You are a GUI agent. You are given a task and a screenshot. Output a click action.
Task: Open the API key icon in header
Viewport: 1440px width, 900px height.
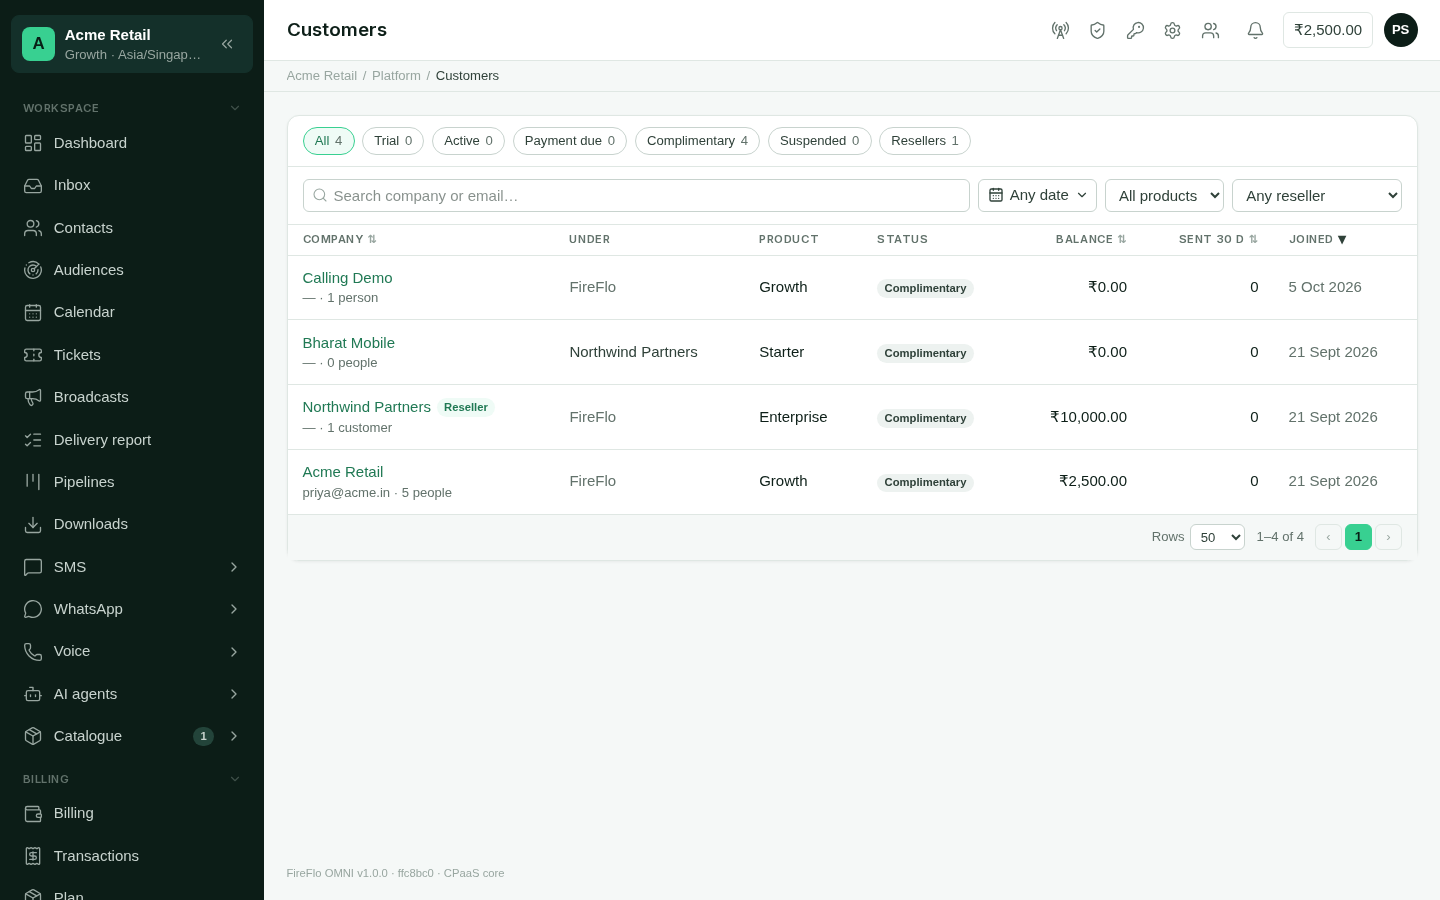(x=1135, y=30)
